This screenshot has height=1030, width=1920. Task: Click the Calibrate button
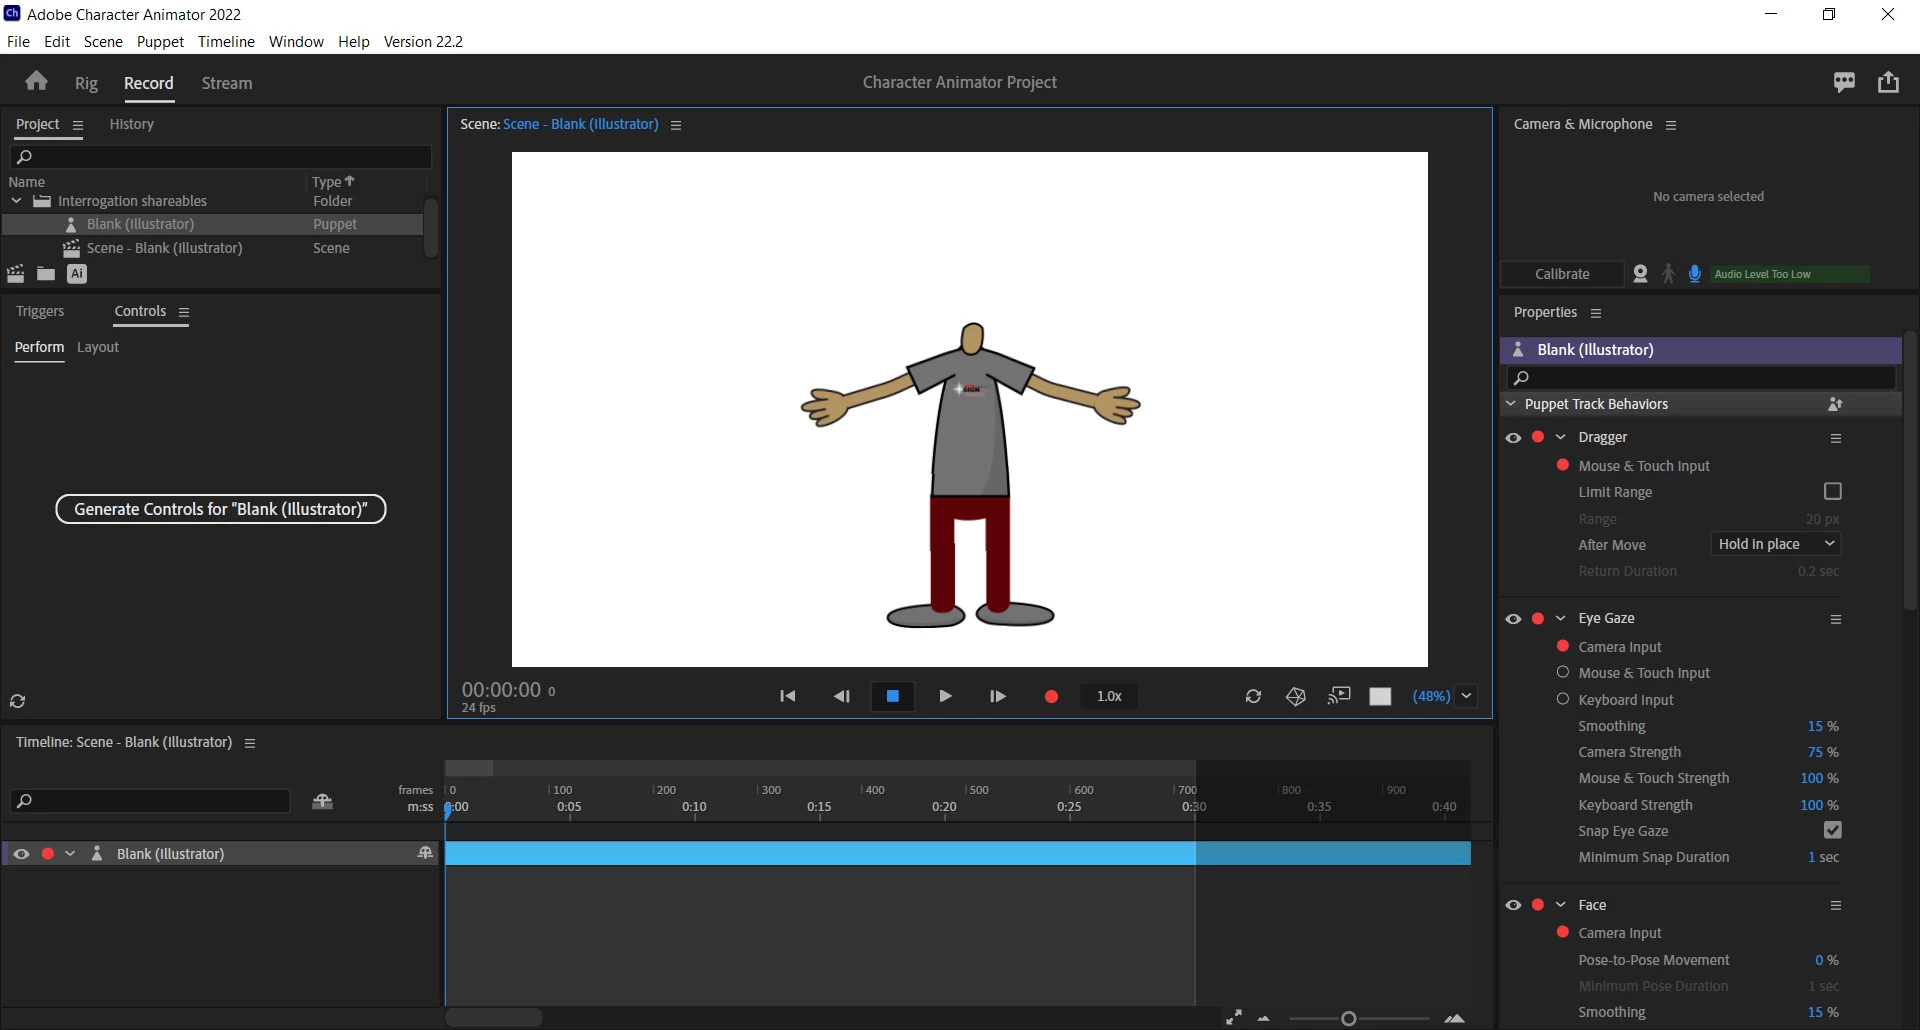coord(1562,274)
